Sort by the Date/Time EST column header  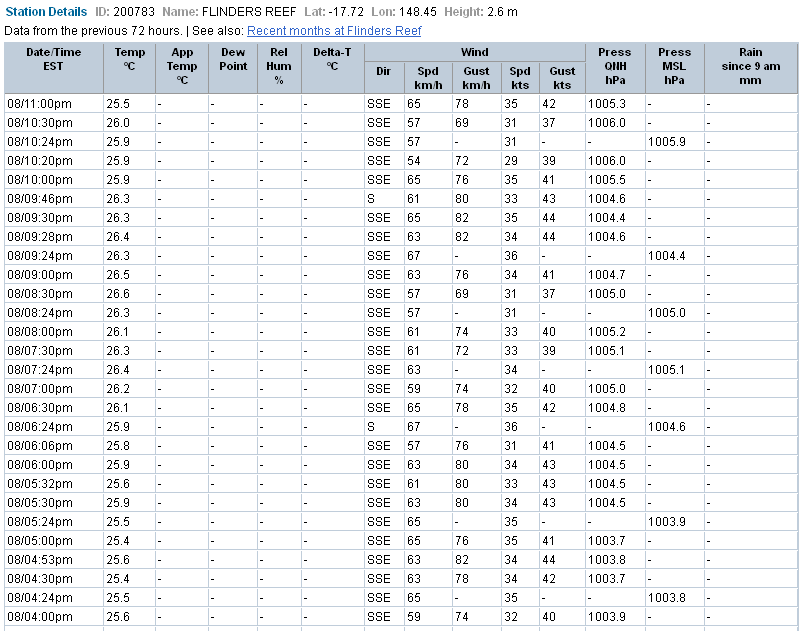click(x=53, y=67)
